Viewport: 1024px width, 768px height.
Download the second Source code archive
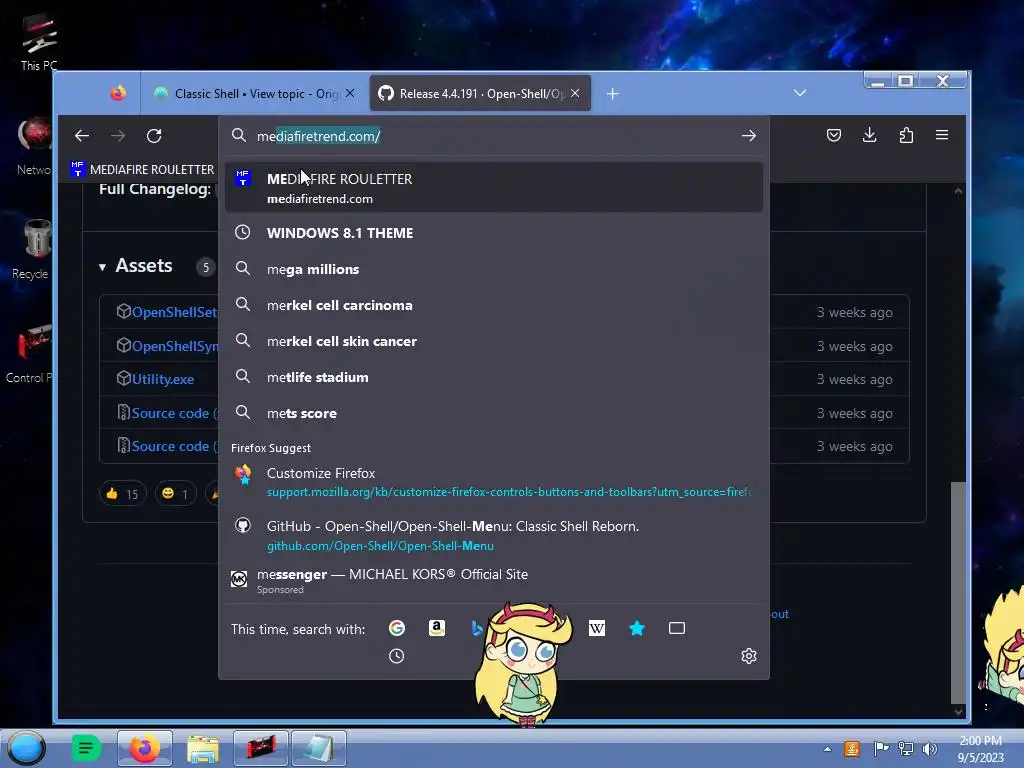tap(175, 446)
